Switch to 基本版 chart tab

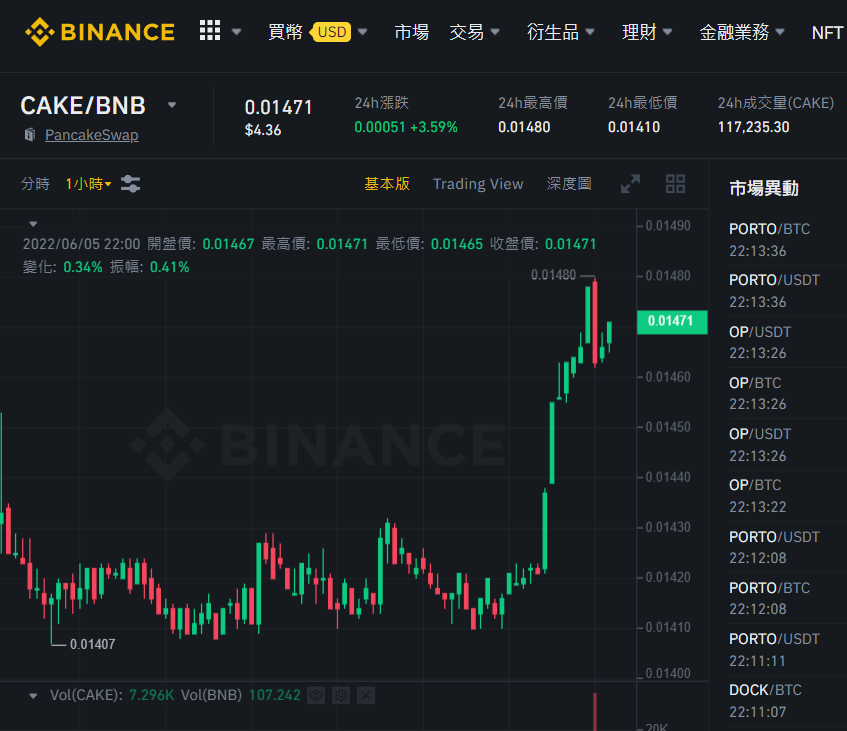click(387, 184)
